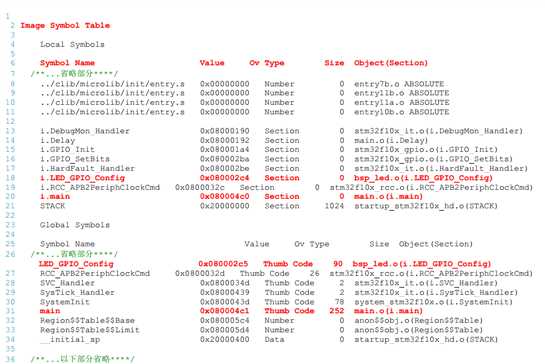This screenshot has height=364, width=545.
Task: Click 'SysTick_Handler' symbol name
Action: click(x=77, y=292)
